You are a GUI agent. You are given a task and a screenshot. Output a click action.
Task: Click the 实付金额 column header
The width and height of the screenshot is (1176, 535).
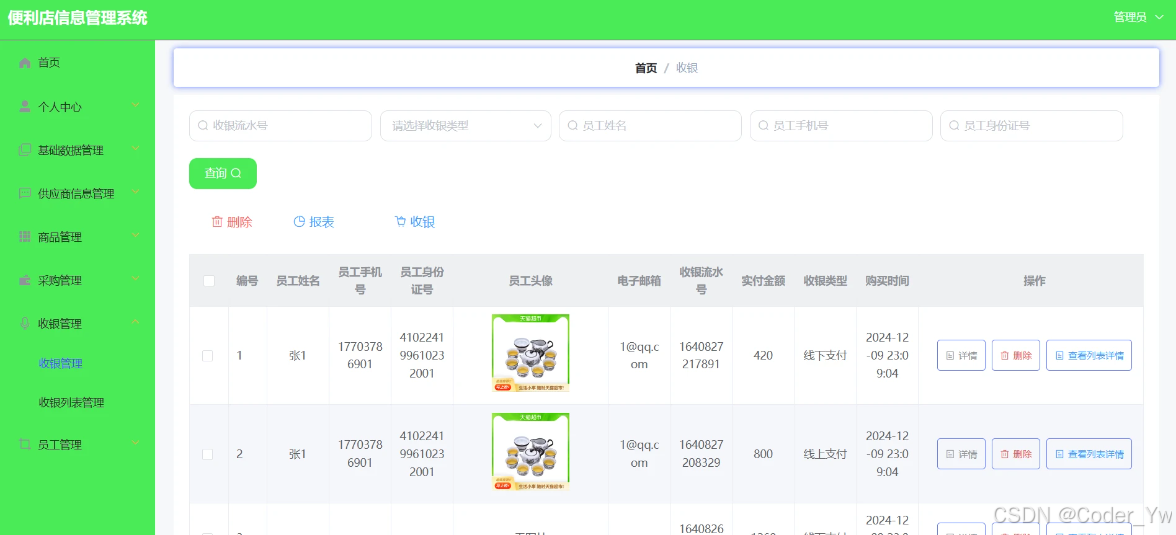coord(763,281)
